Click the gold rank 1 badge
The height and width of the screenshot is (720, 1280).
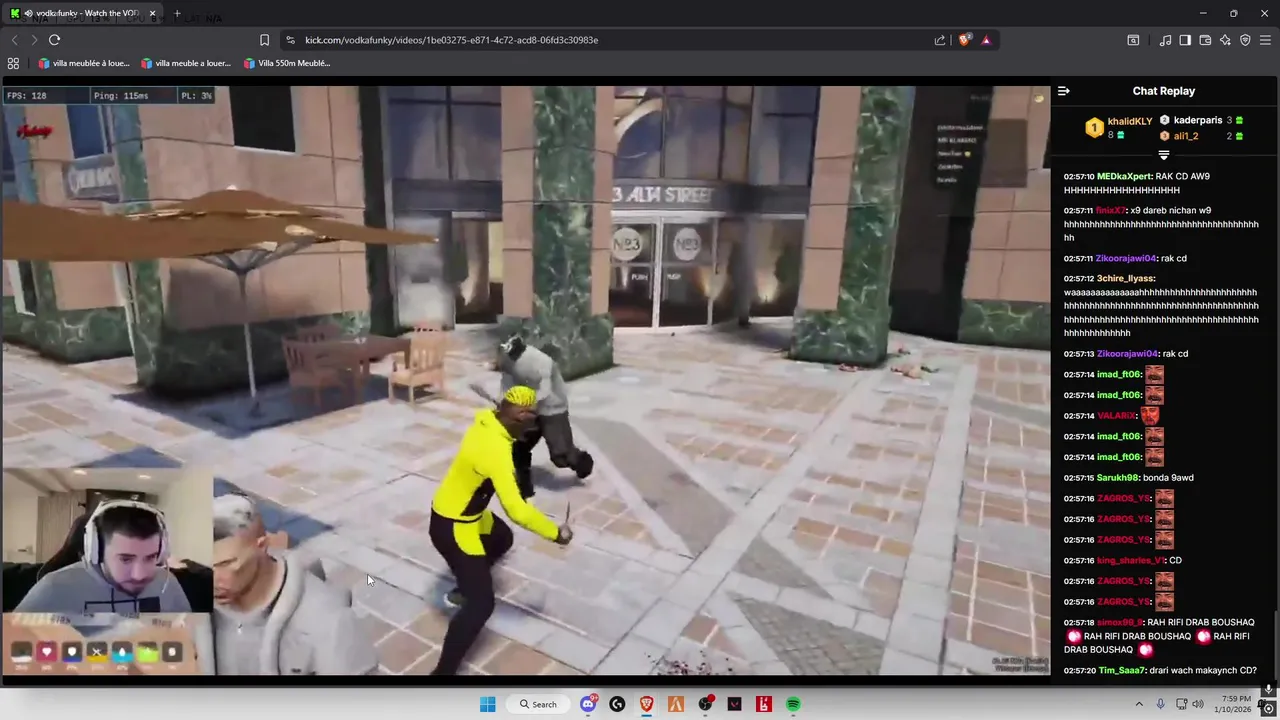(x=1094, y=128)
